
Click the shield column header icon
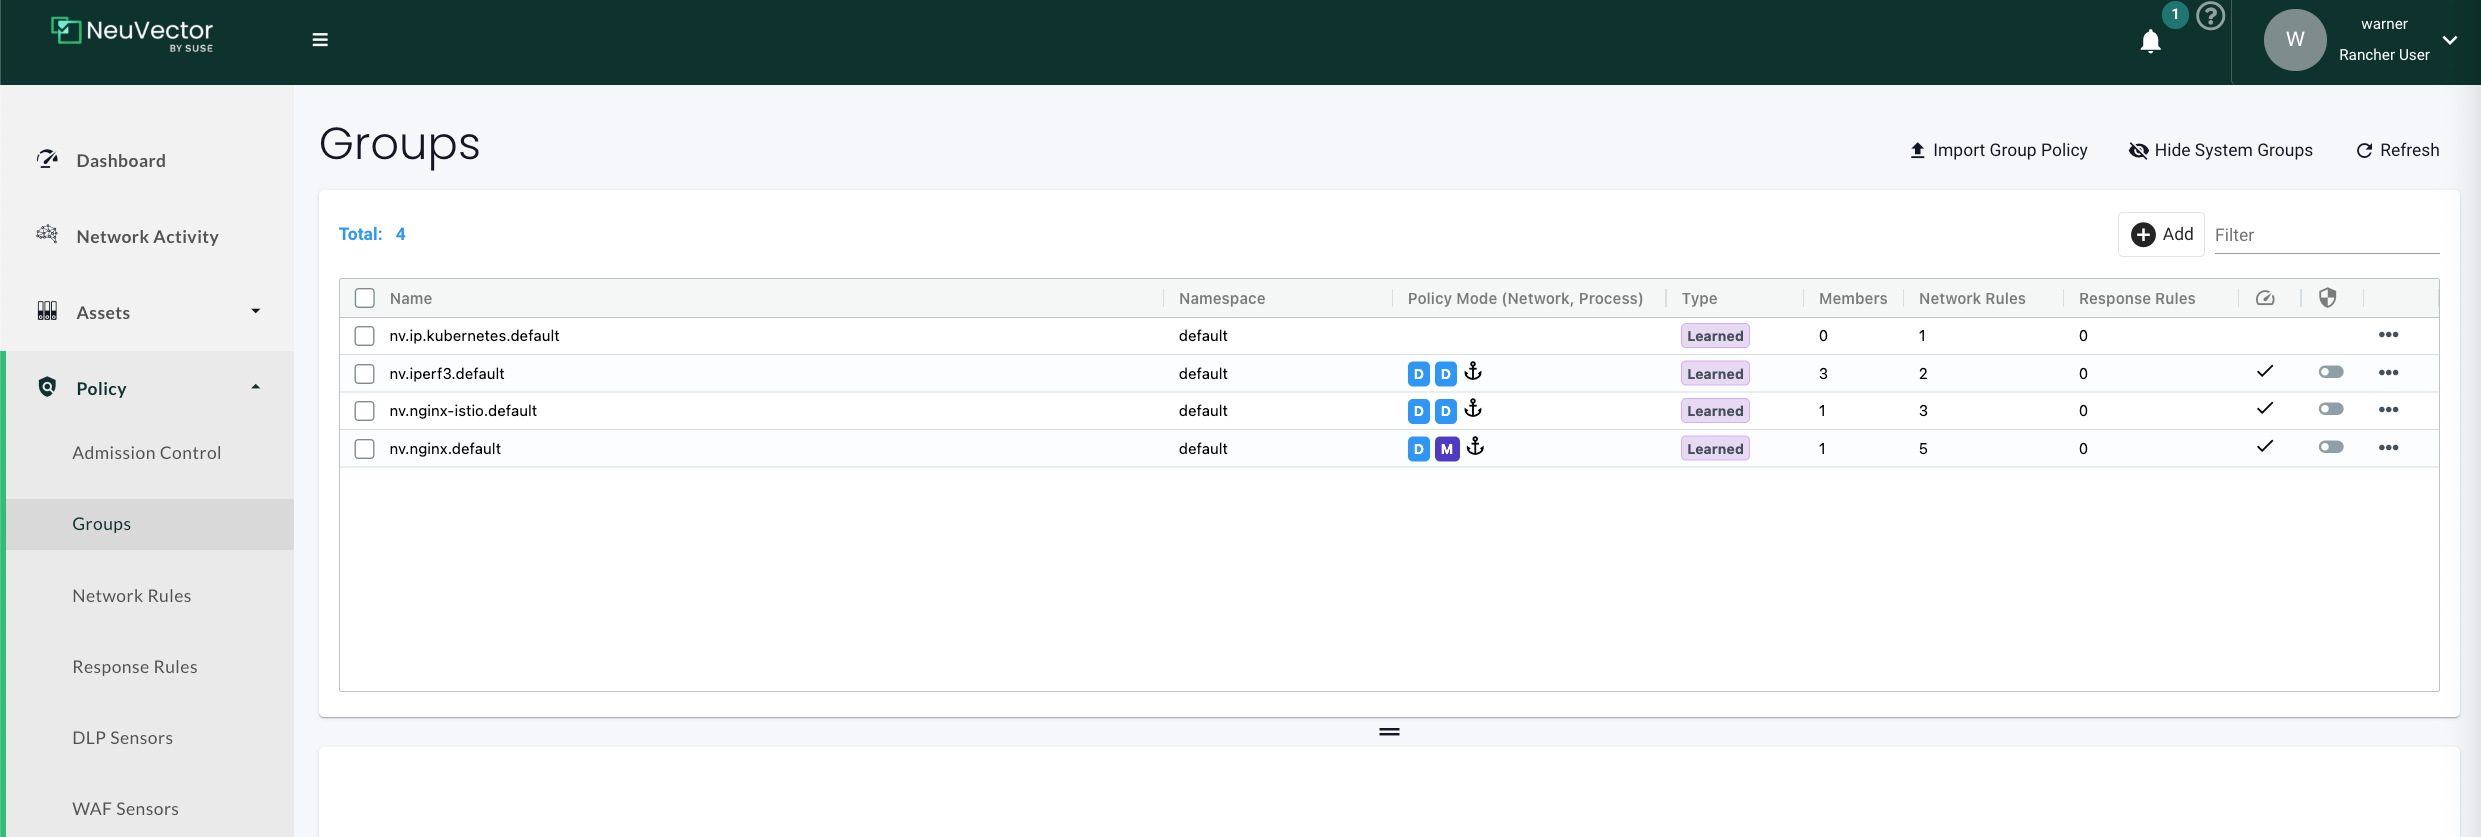(x=2327, y=298)
